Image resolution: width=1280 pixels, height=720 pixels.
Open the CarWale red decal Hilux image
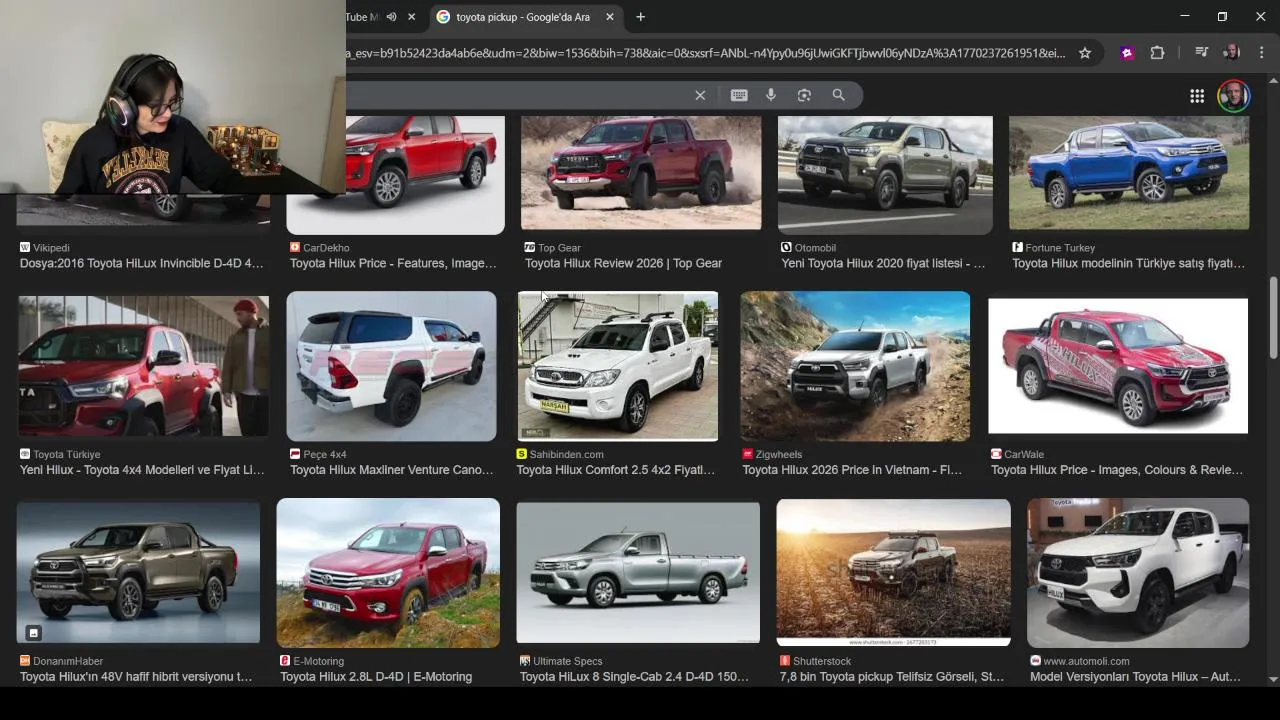tap(1118, 366)
